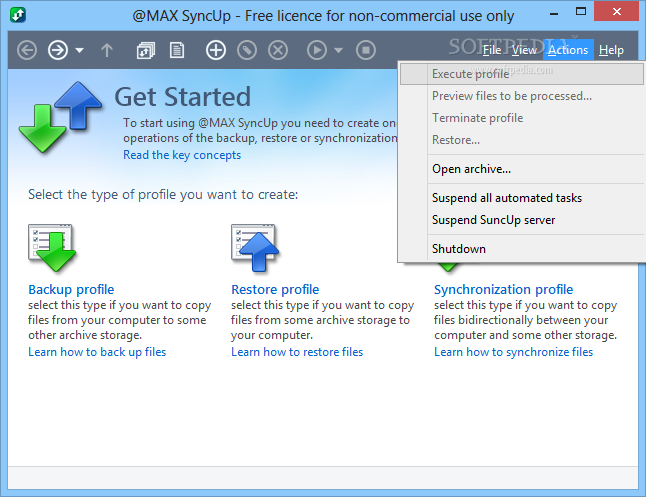Open the Backup profile link
Viewport: 646px width, 497px height.
[71, 289]
